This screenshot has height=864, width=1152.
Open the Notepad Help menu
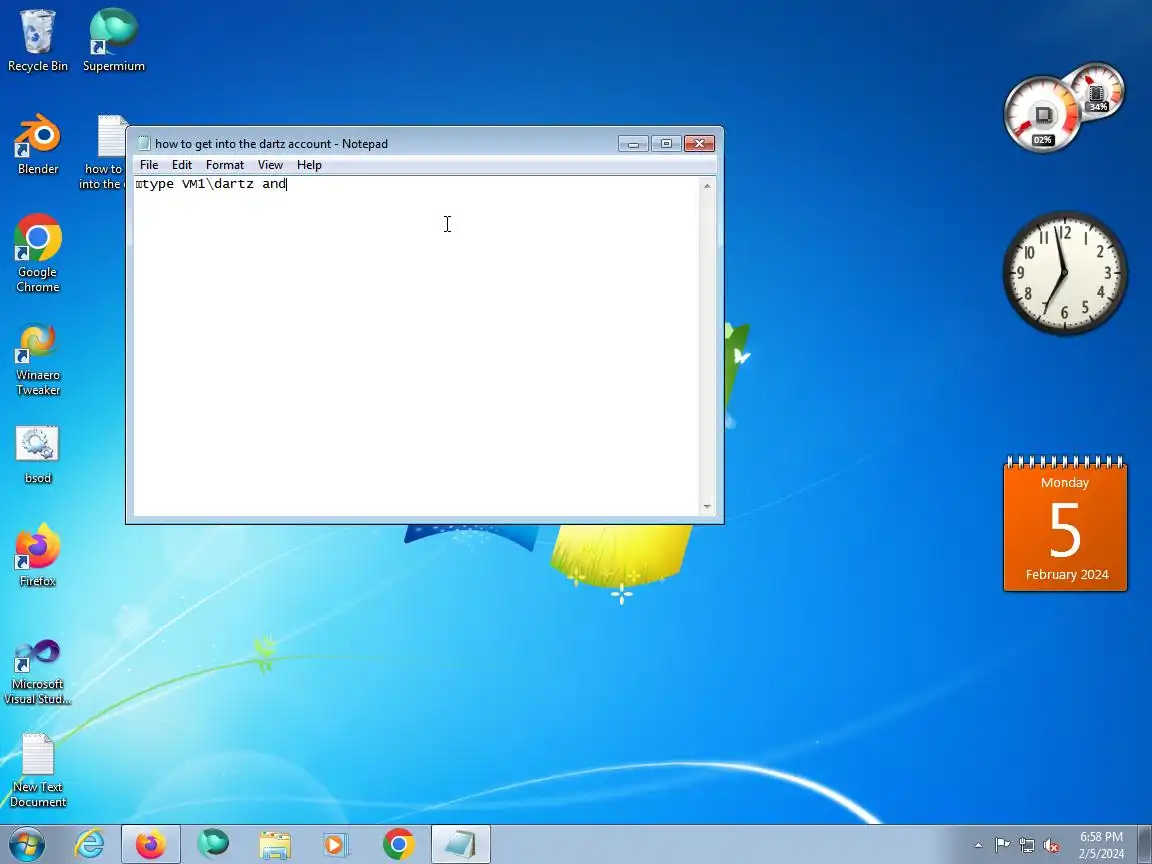pyautogui.click(x=309, y=165)
